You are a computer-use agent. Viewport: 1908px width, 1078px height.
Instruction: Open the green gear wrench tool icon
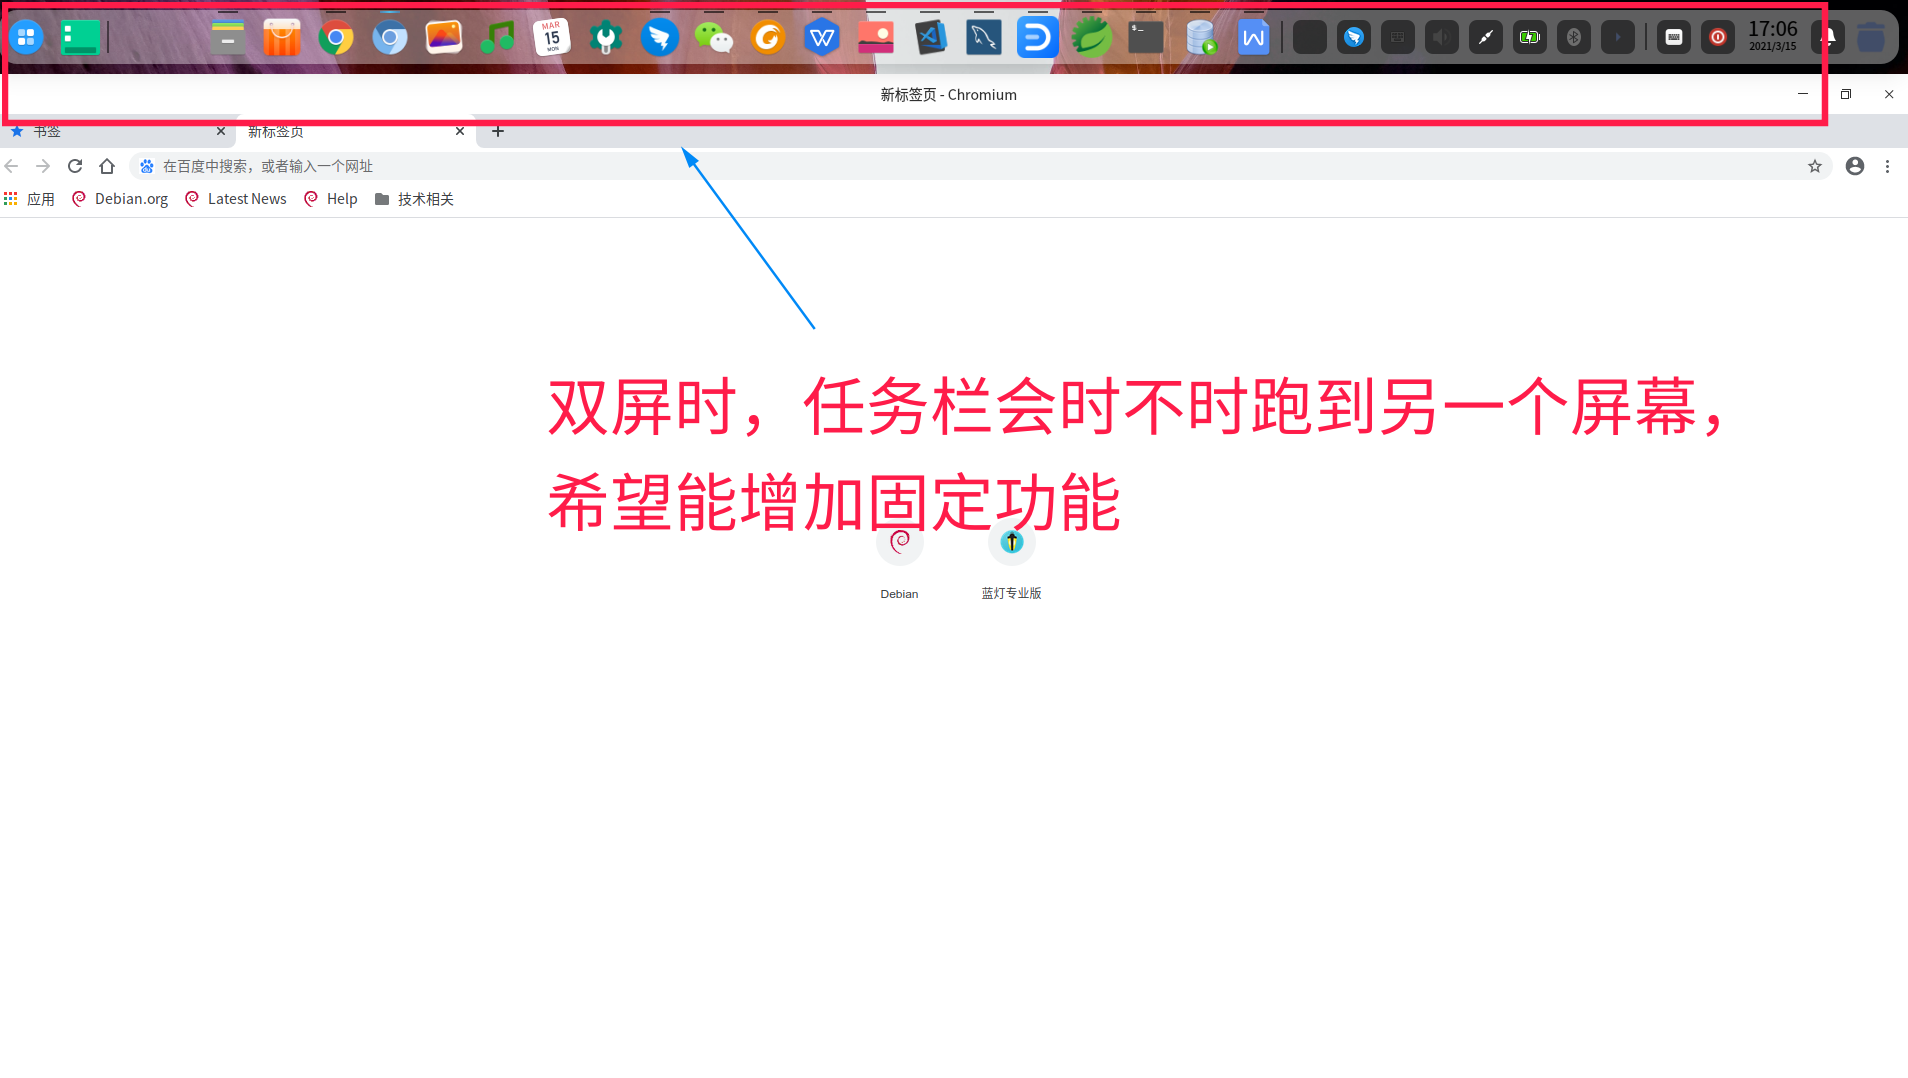[606, 38]
